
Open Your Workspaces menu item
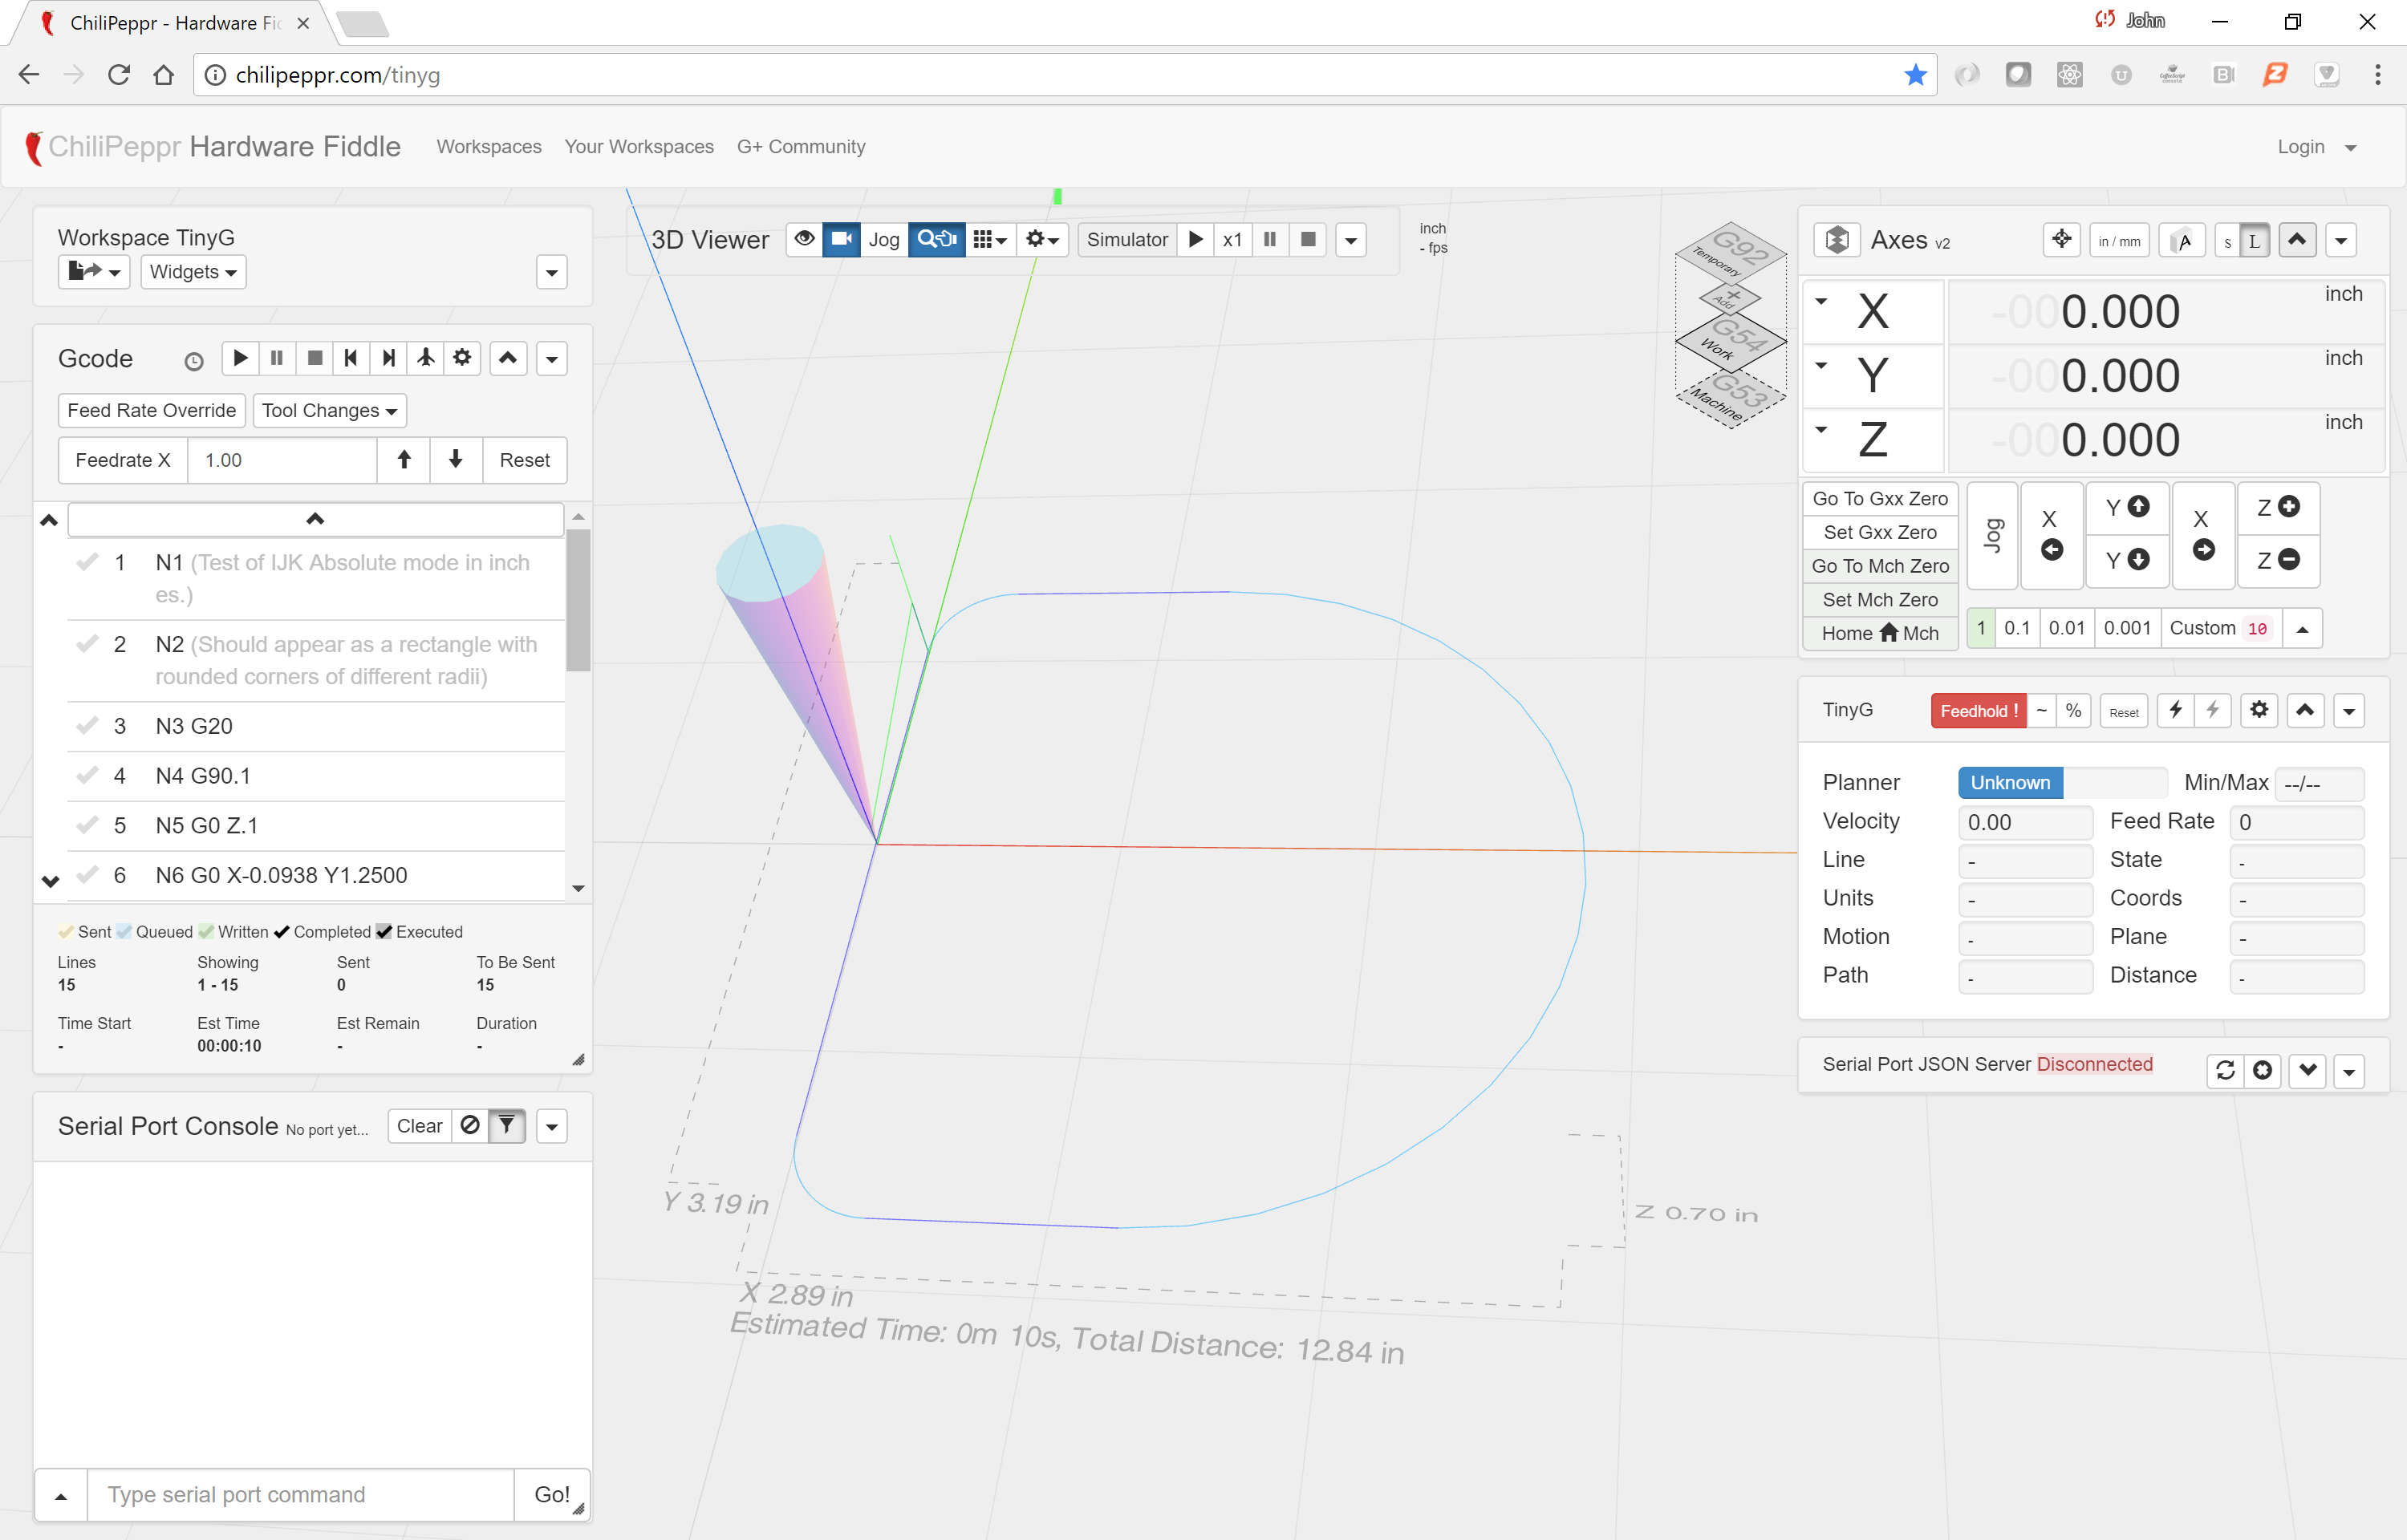tap(639, 147)
